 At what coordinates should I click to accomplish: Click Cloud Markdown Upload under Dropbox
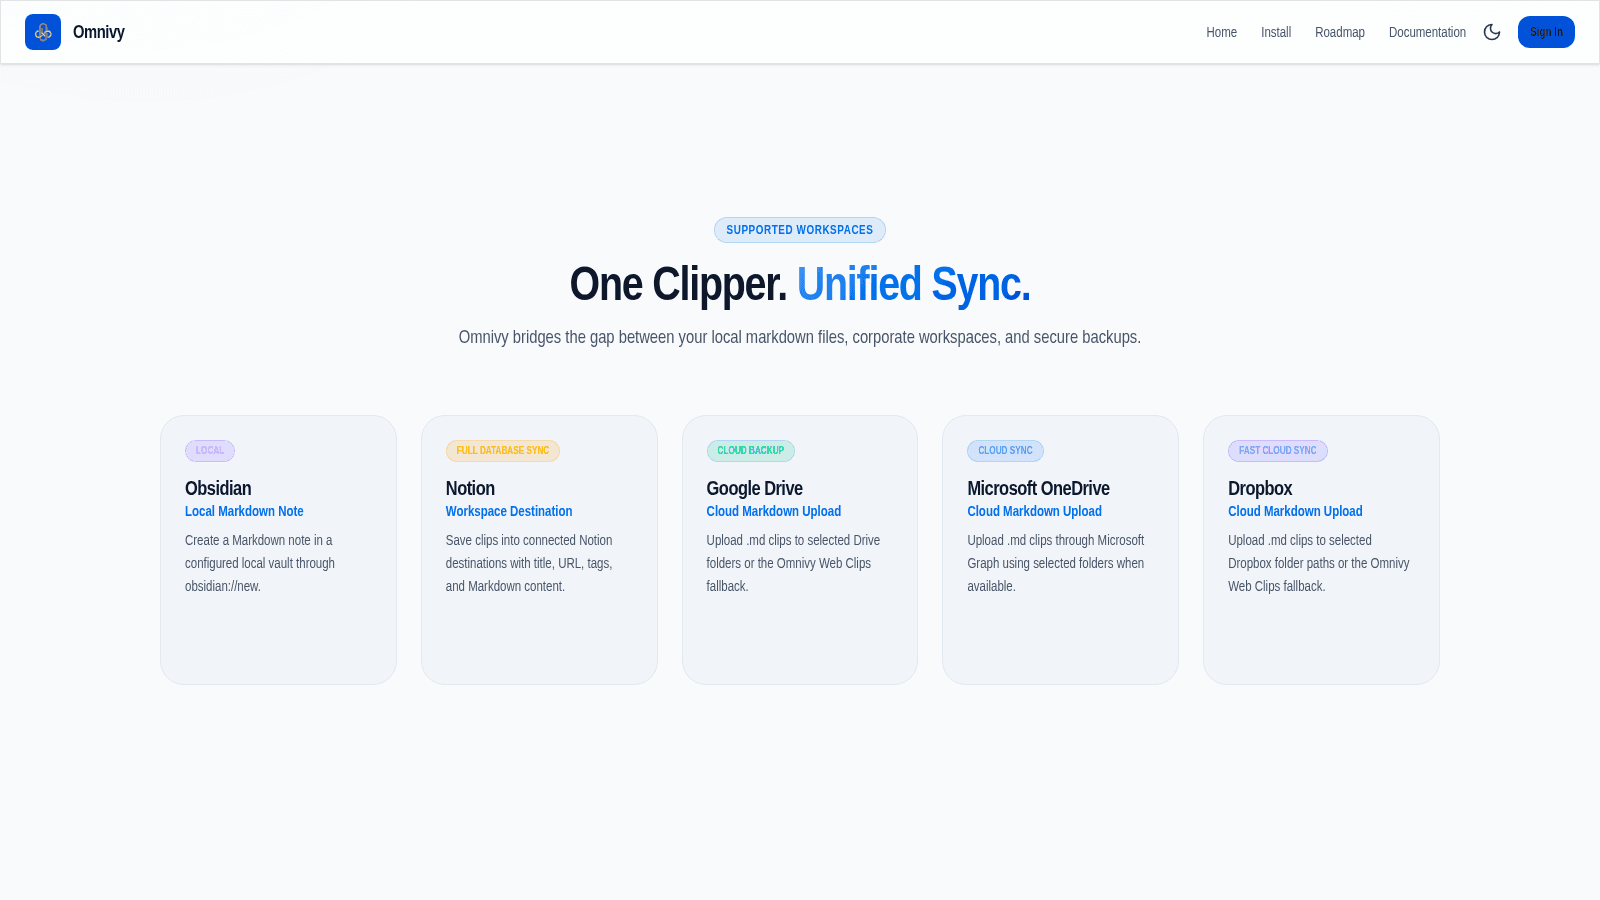coord(1295,511)
